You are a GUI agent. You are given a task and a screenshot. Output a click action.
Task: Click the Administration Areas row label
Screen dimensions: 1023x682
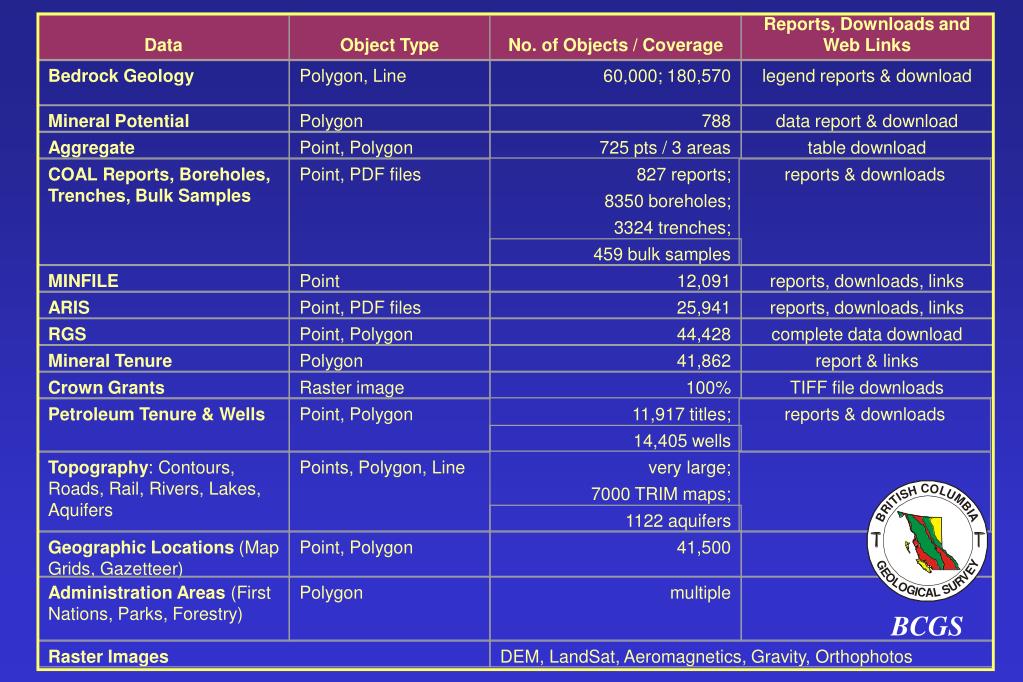pyautogui.click(x=159, y=603)
